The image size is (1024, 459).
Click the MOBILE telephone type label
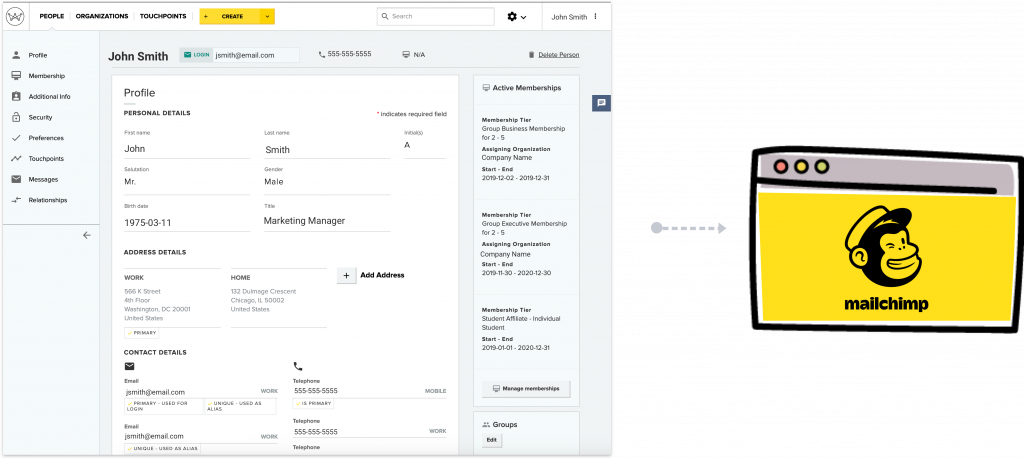point(436,391)
